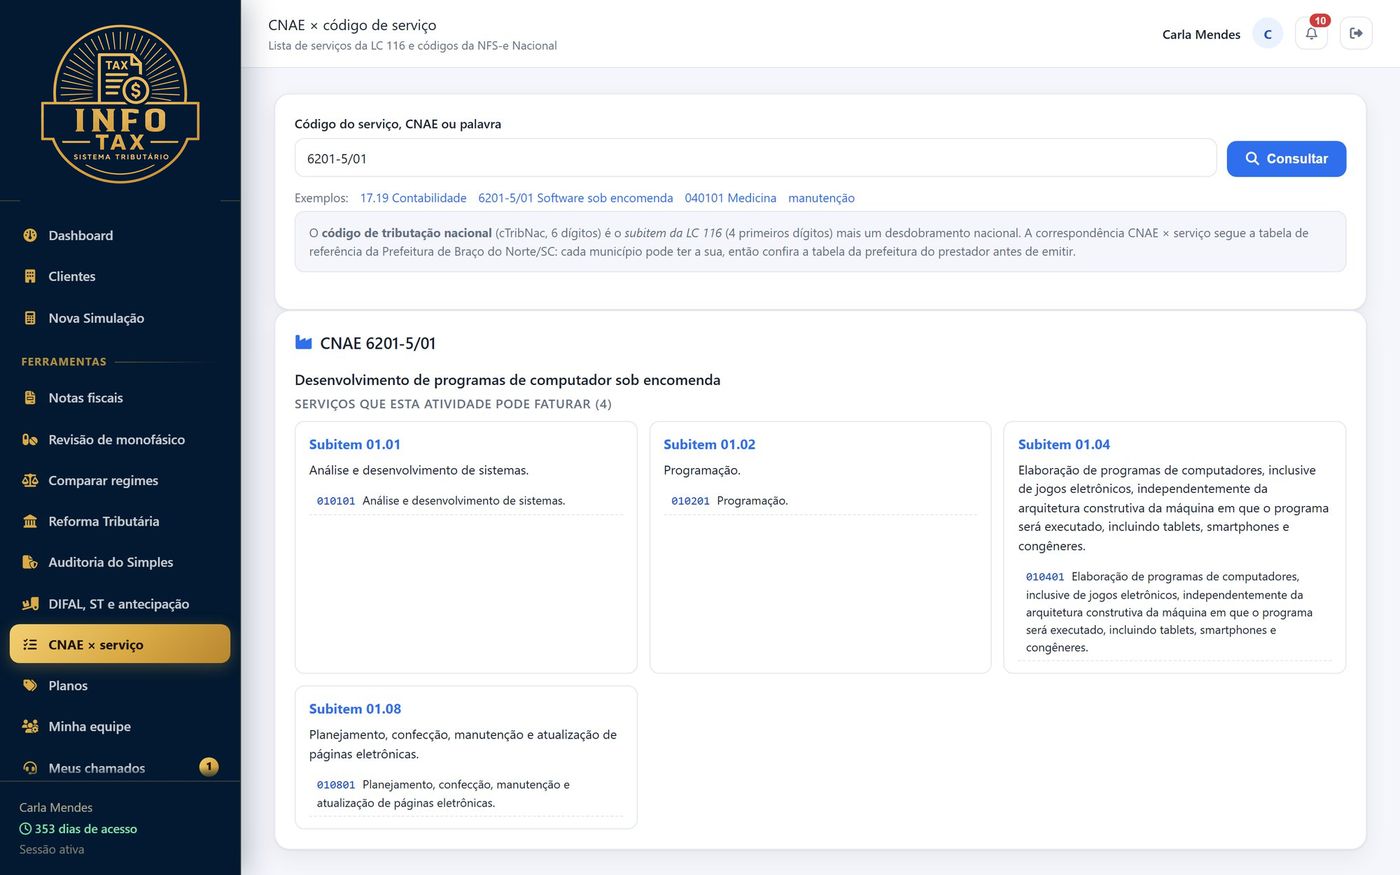Click the 17.19 Contabilidade example link
Image resolution: width=1400 pixels, height=875 pixels.
coord(413,198)
